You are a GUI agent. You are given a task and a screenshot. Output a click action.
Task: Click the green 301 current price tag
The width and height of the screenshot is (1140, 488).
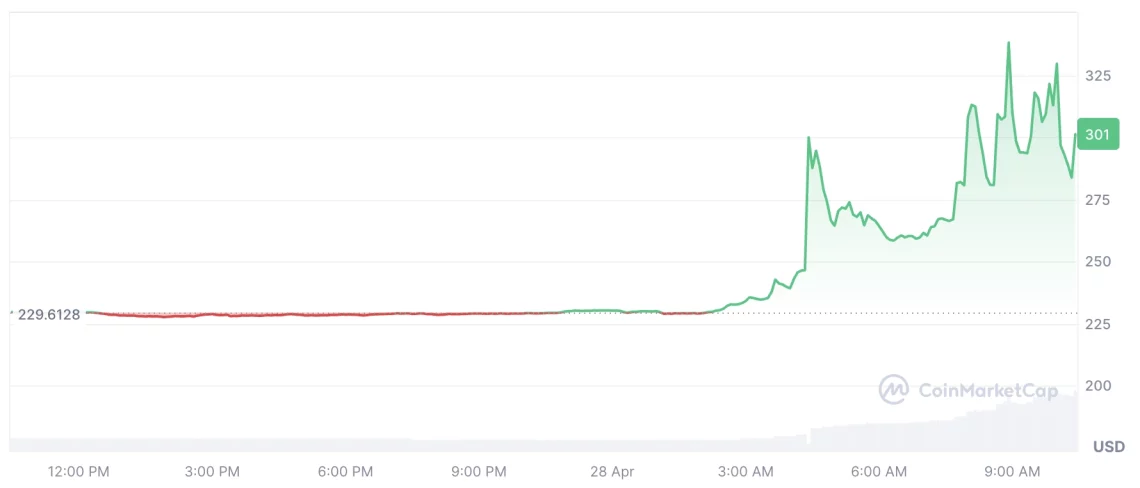[x=1098, y=134]
